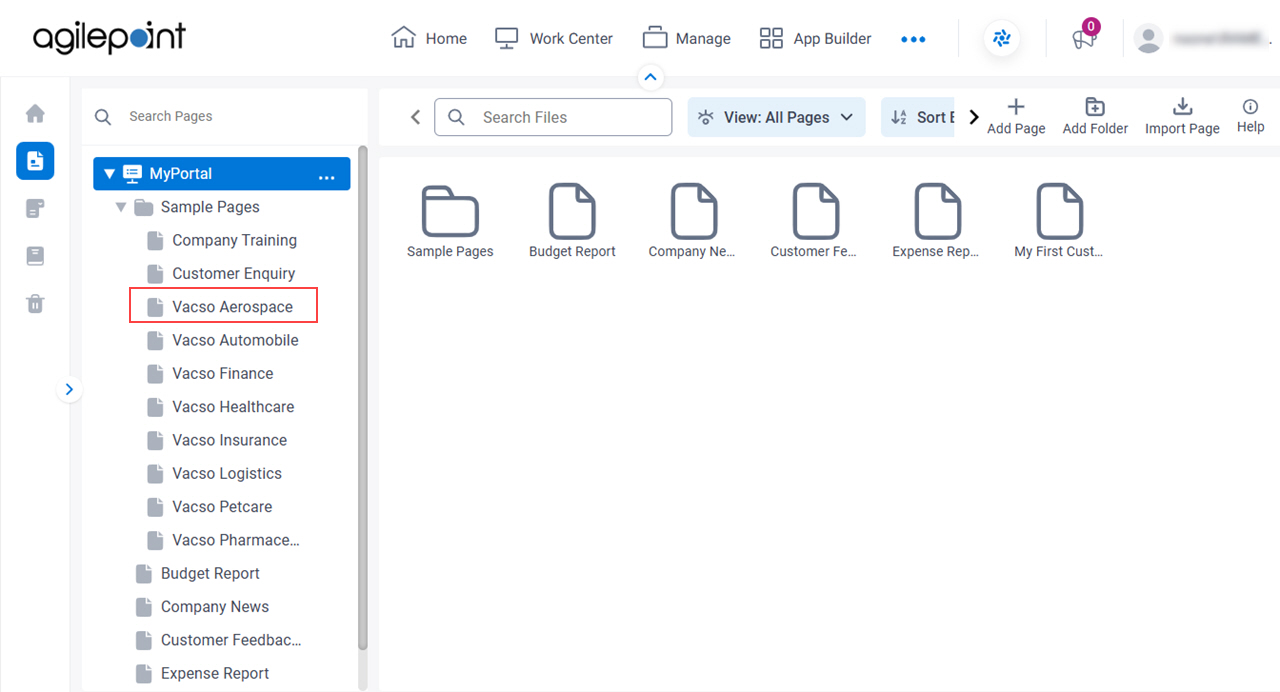1280x692 pixels.
Task: Open the View: All Pages dropdown
Action: (776, 117)
